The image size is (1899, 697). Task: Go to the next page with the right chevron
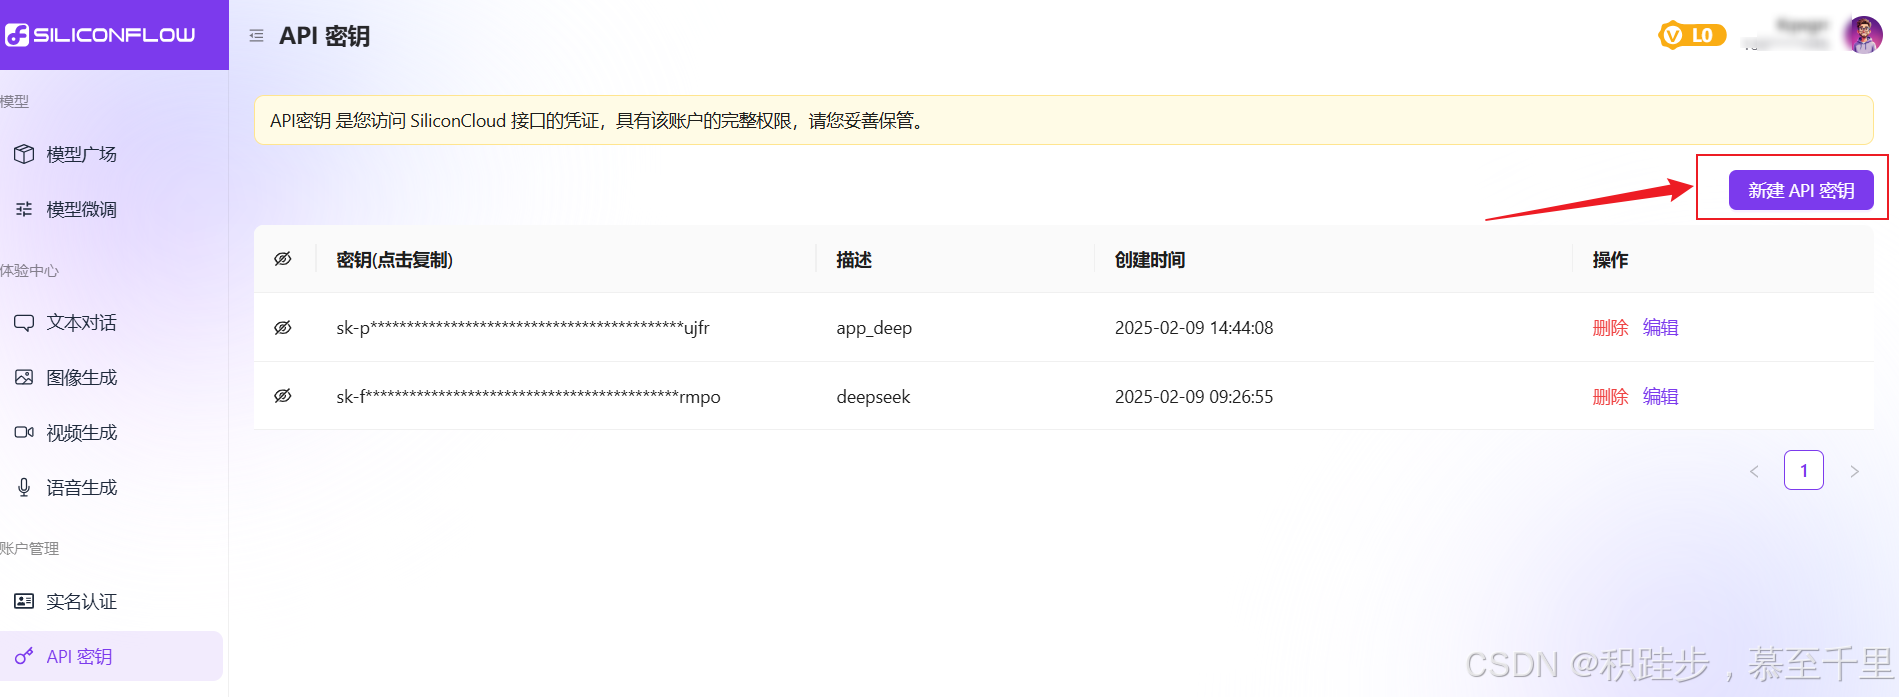(x=1854, y=471)
